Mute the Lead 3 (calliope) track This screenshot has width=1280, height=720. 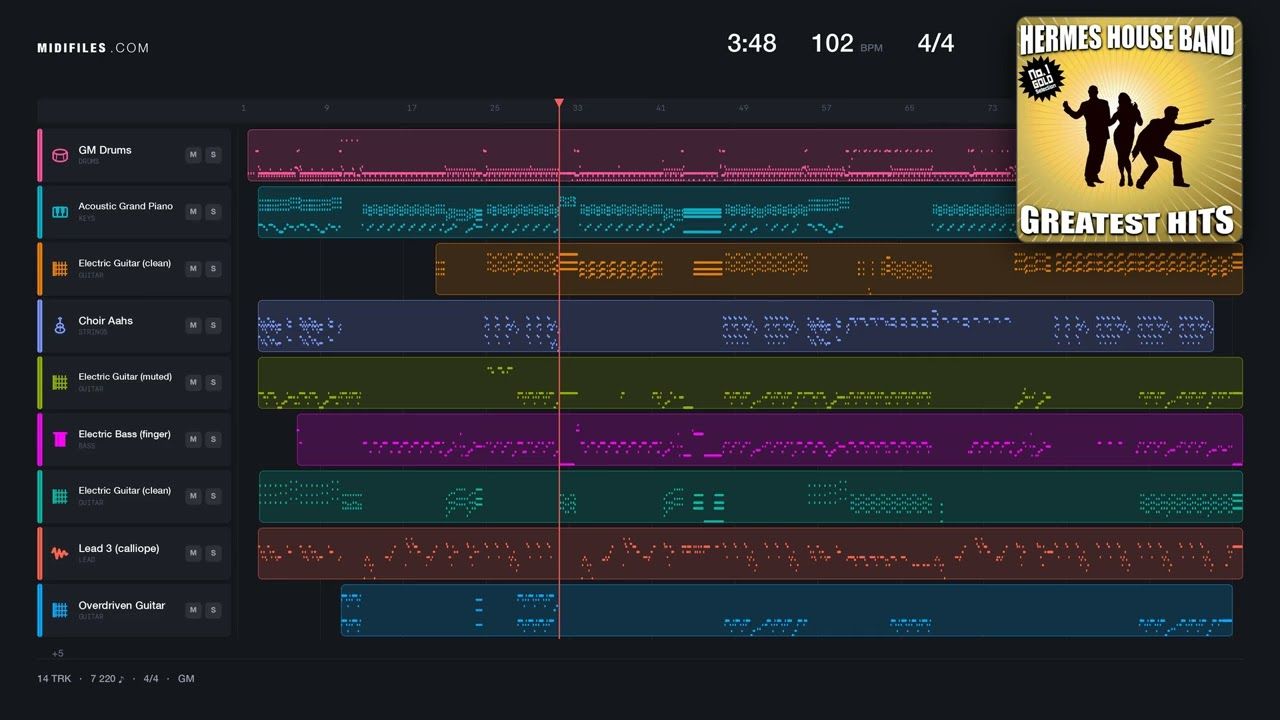click(193, 553)
